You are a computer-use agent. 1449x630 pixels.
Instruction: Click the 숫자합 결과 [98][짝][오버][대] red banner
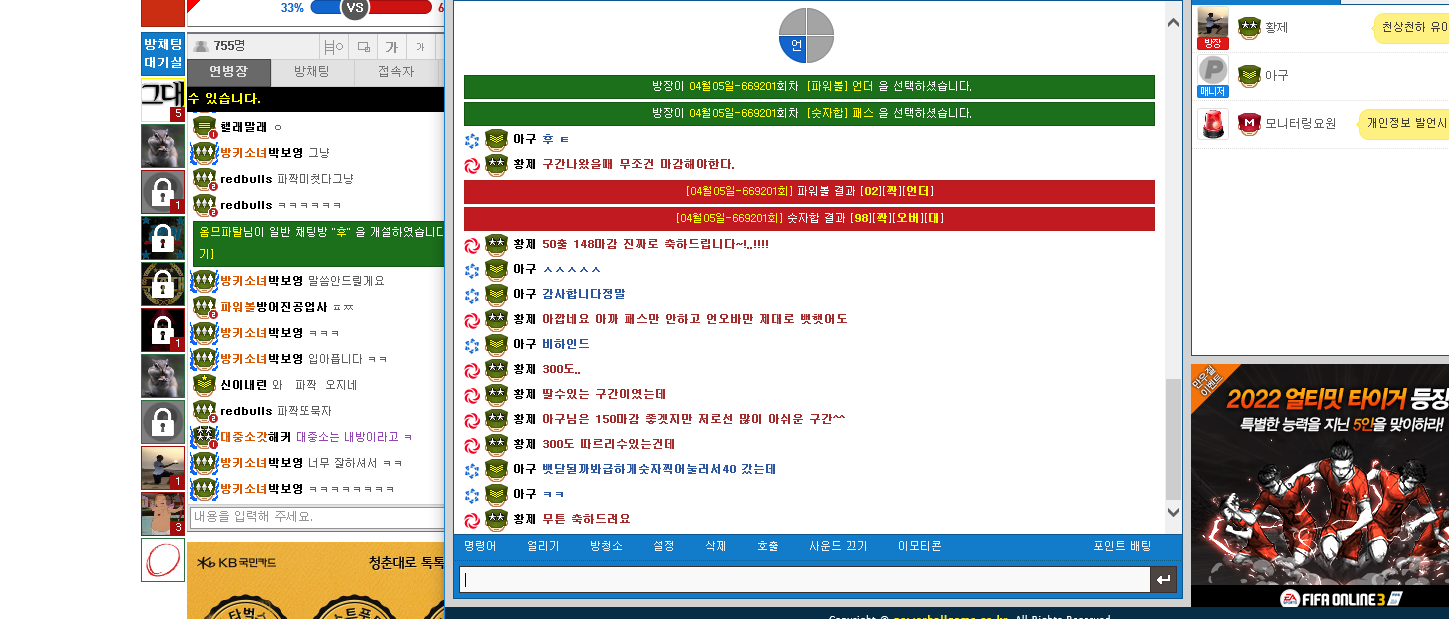pyautogui.click(x=809, y=218)
